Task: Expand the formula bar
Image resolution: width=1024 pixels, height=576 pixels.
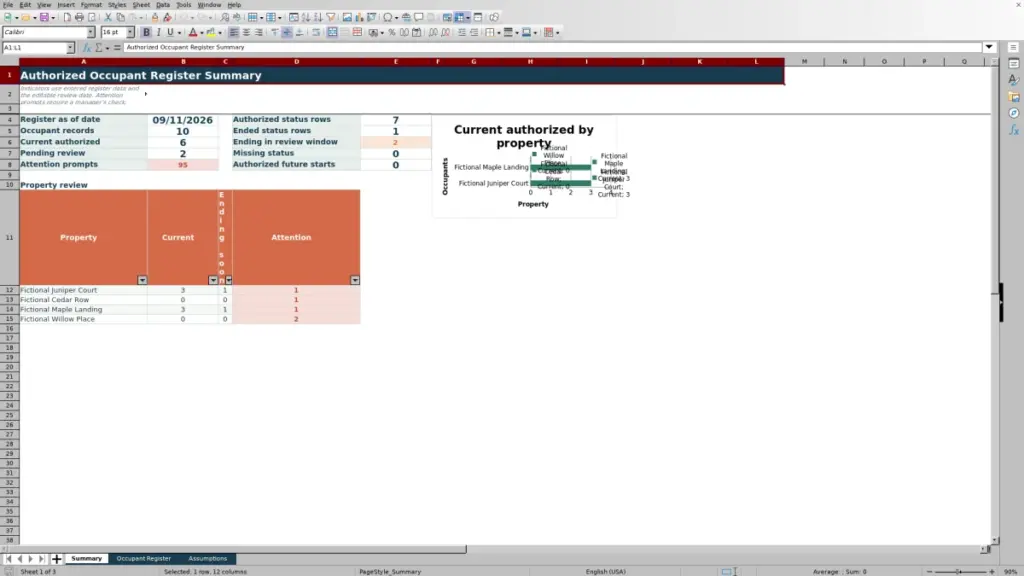Action: tap(989, 48)
